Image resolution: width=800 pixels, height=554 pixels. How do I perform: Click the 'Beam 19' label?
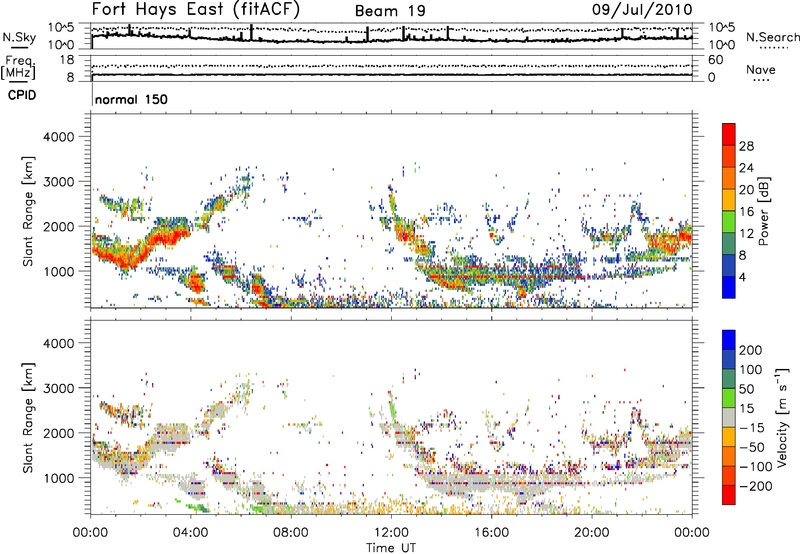390,11
